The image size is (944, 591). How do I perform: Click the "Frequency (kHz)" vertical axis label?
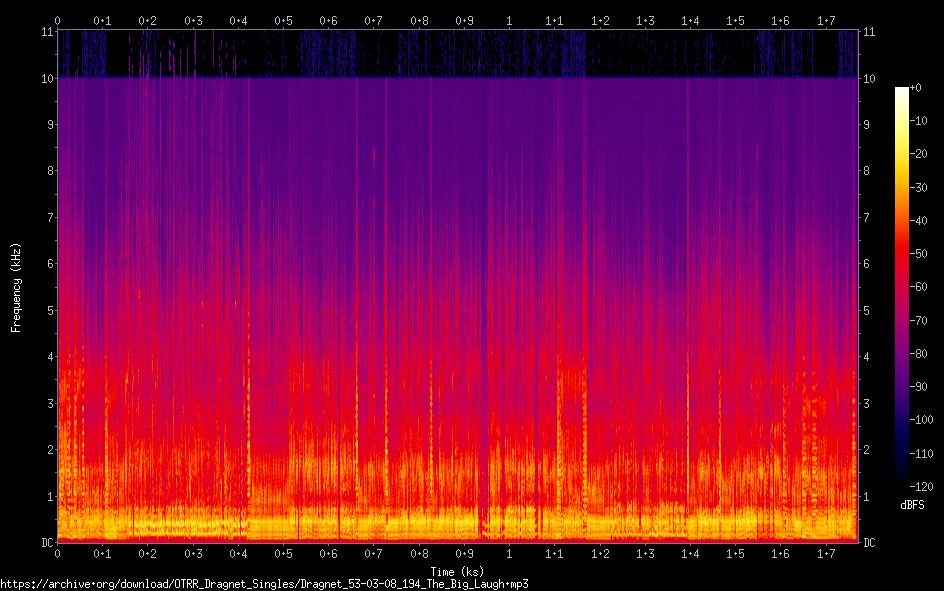point(16,287)
